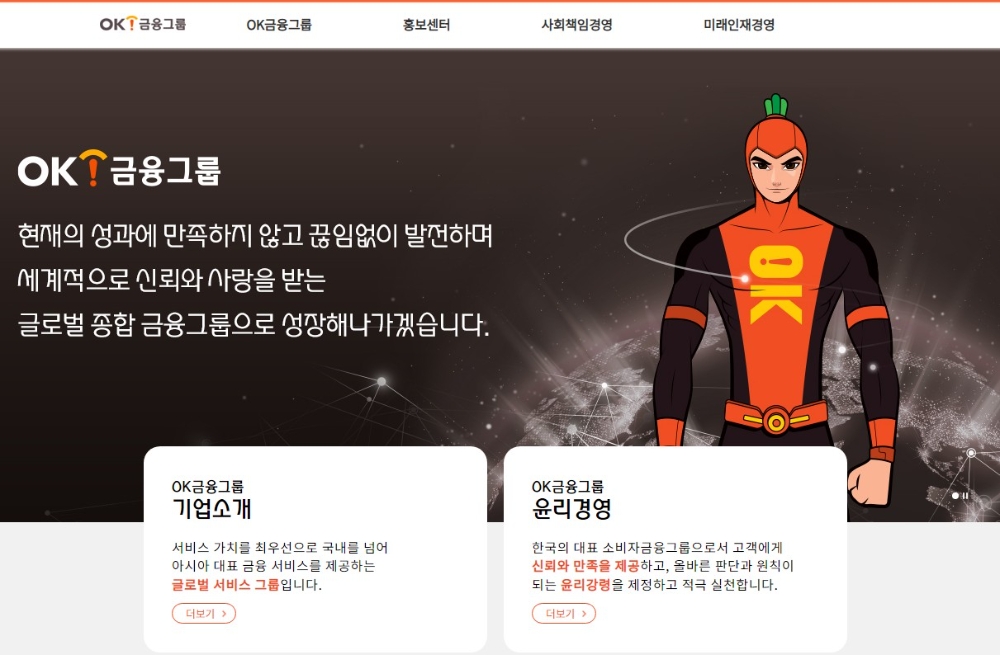1000x655 pixels.
Task: Click the orange 윤리강령 text
Action: [585, 584]
